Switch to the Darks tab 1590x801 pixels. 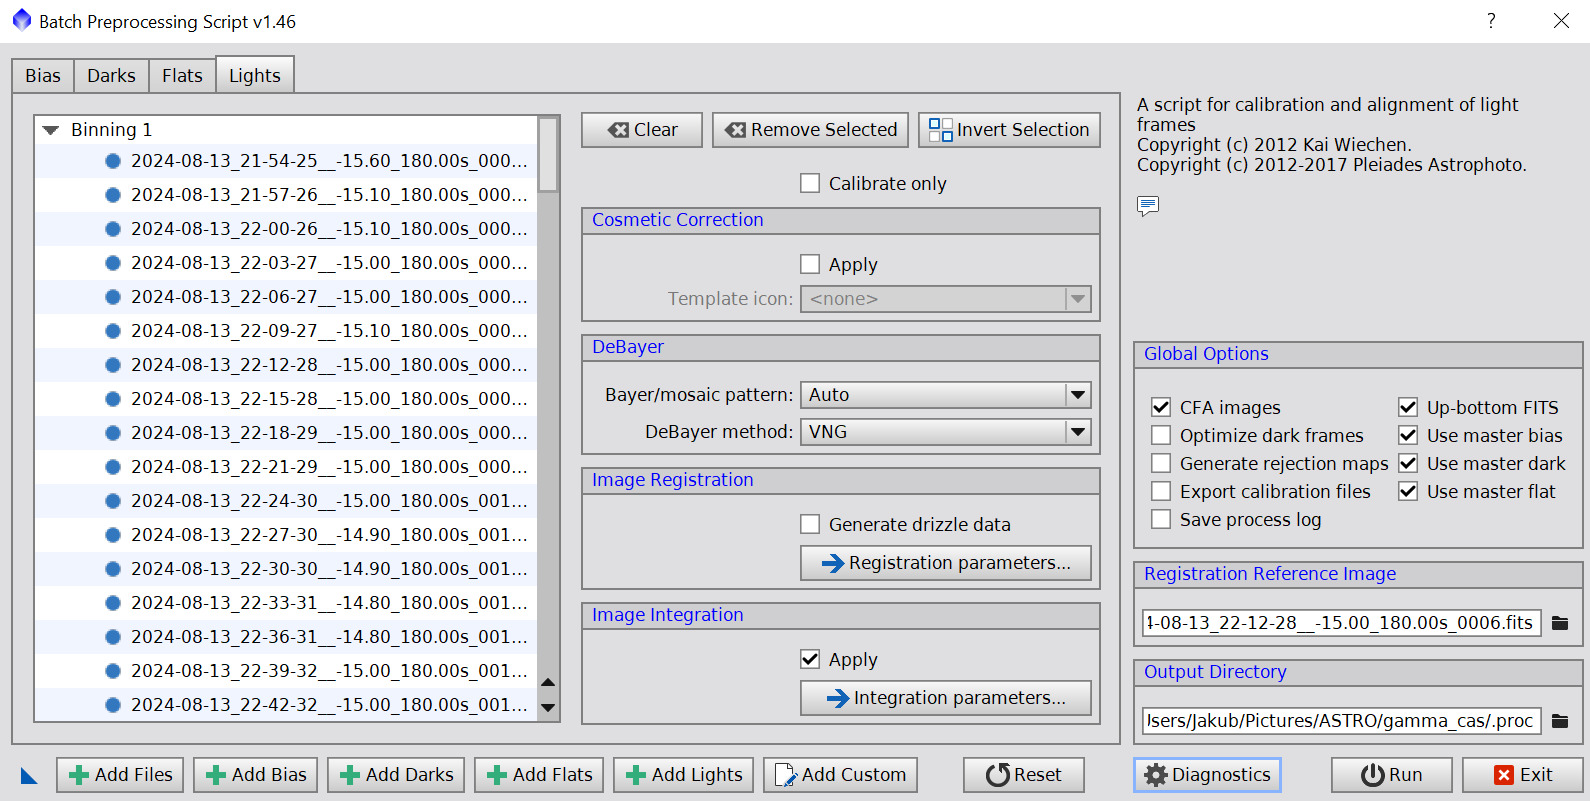[111, 76]
